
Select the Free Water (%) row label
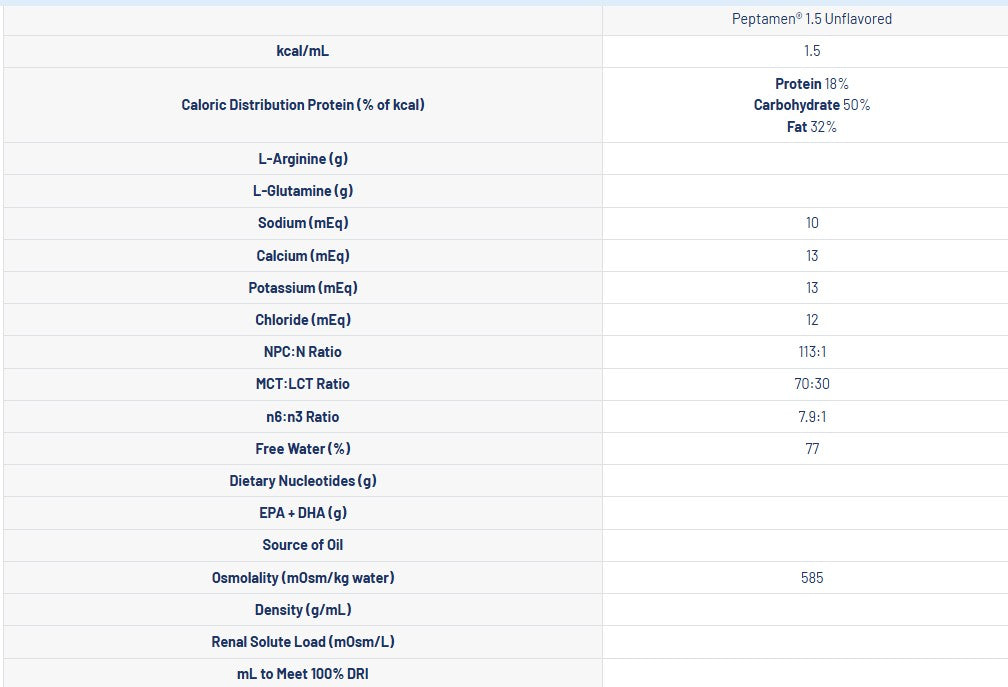302,449
